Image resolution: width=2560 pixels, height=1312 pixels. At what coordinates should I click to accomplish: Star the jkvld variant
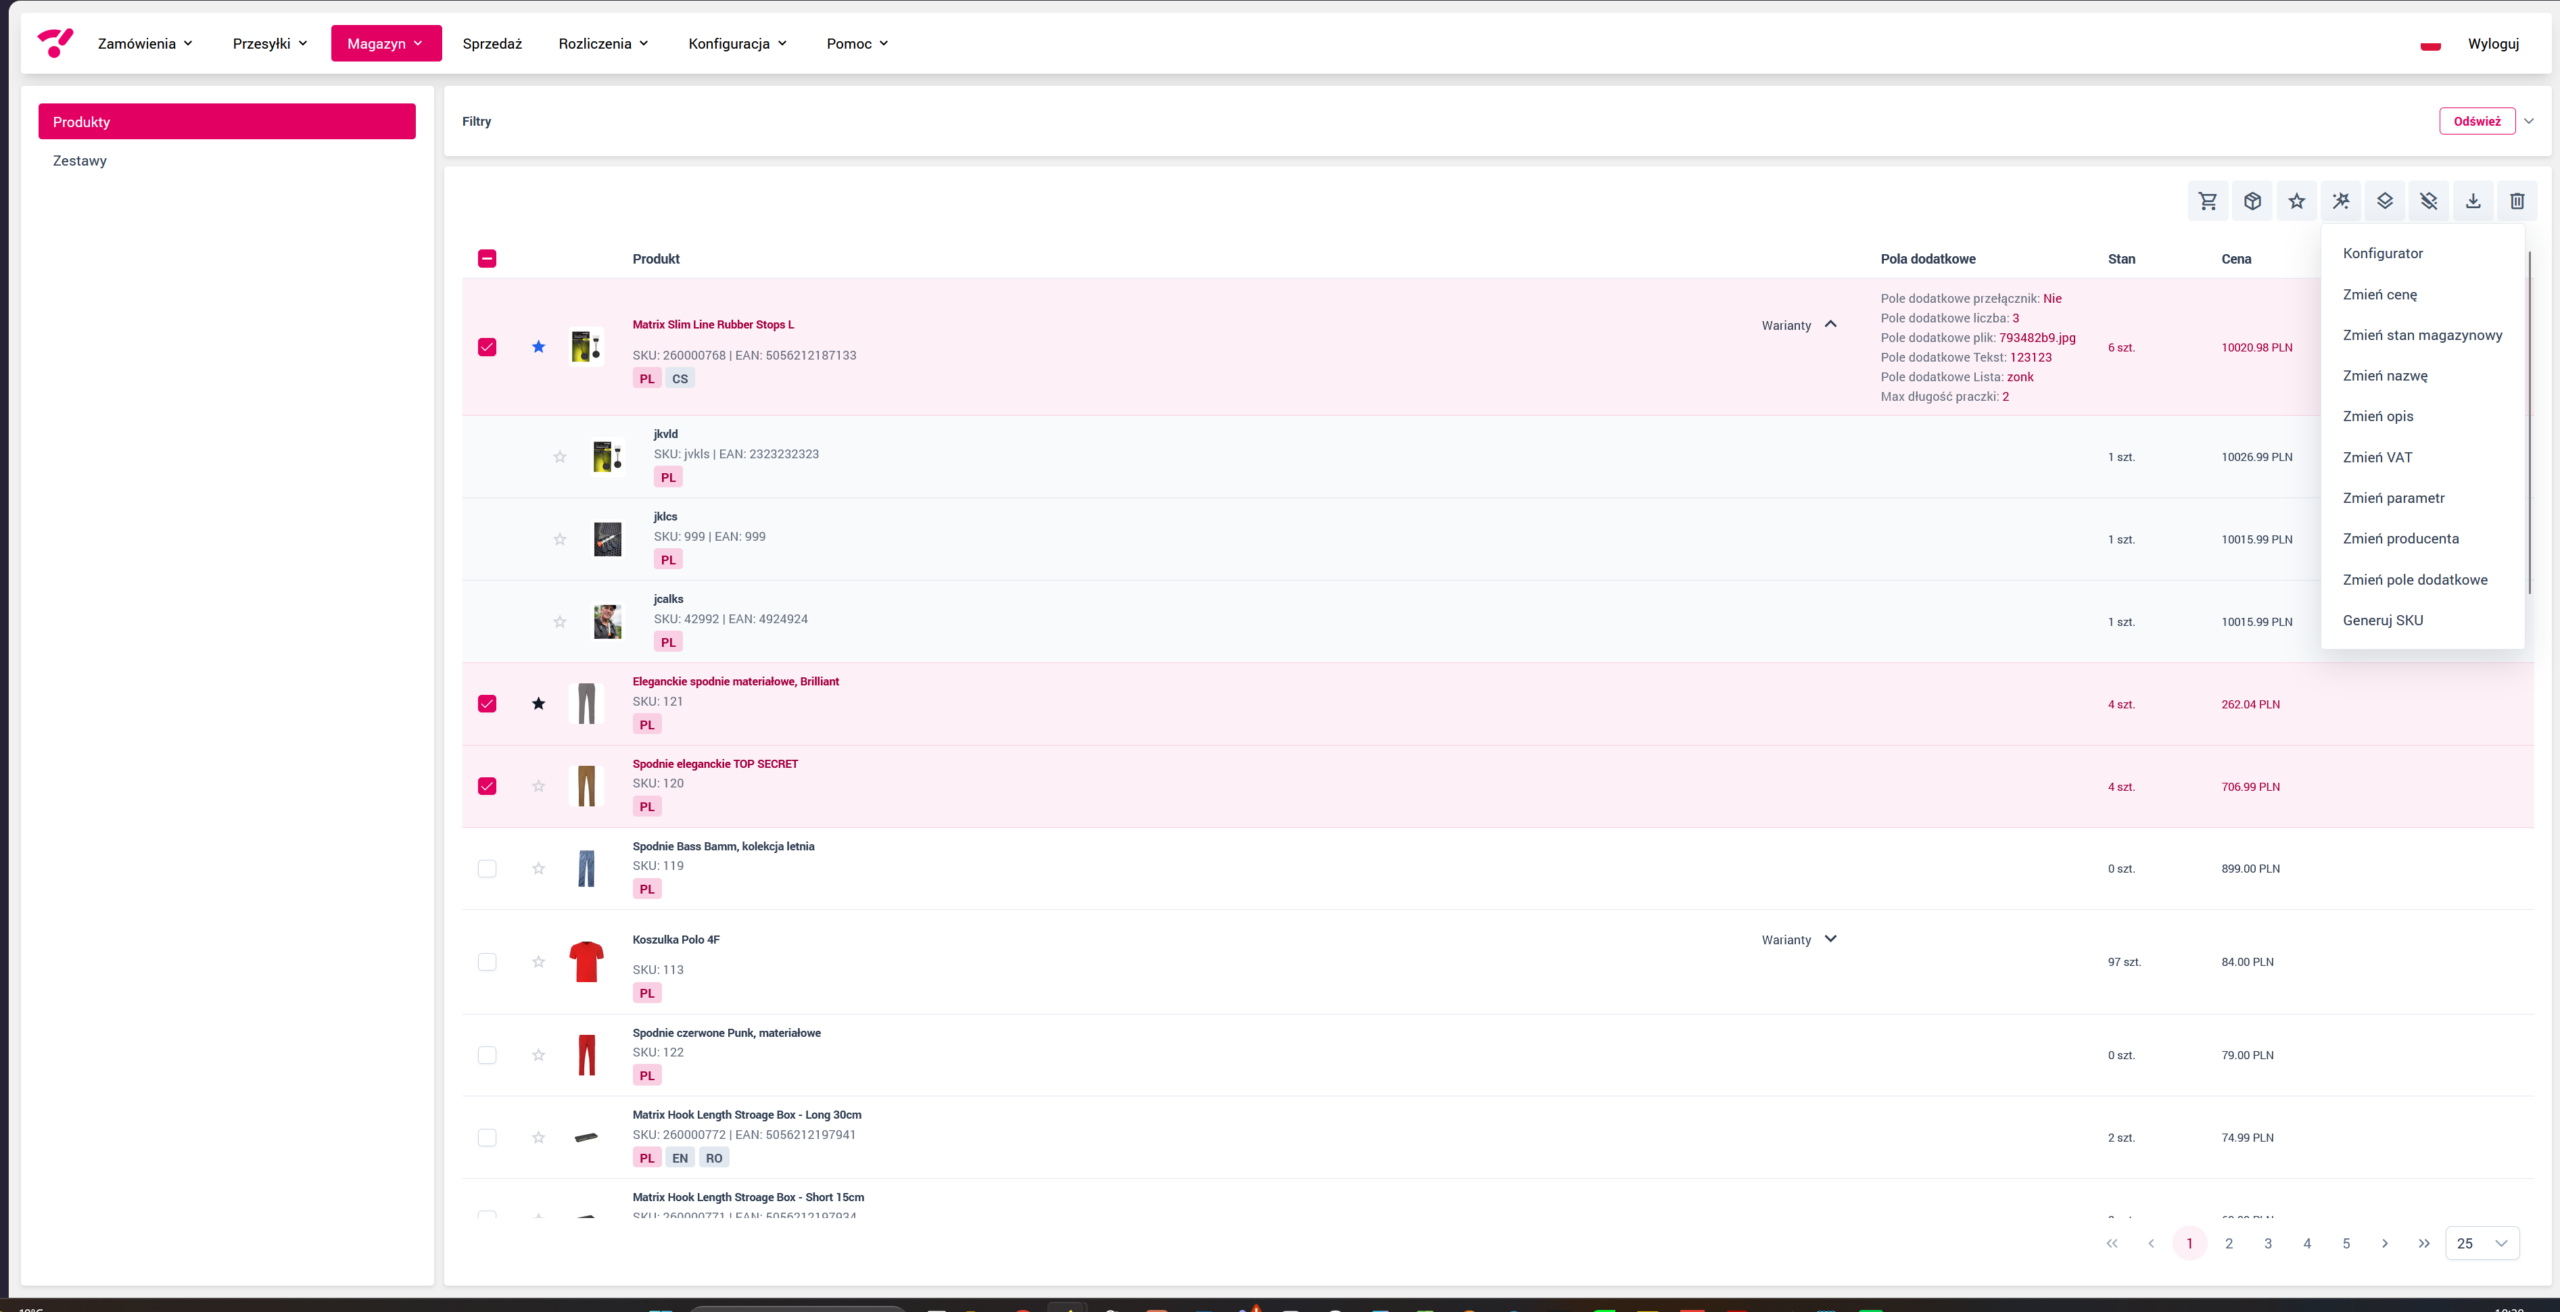pyautogui.click(x=560, y=457)
